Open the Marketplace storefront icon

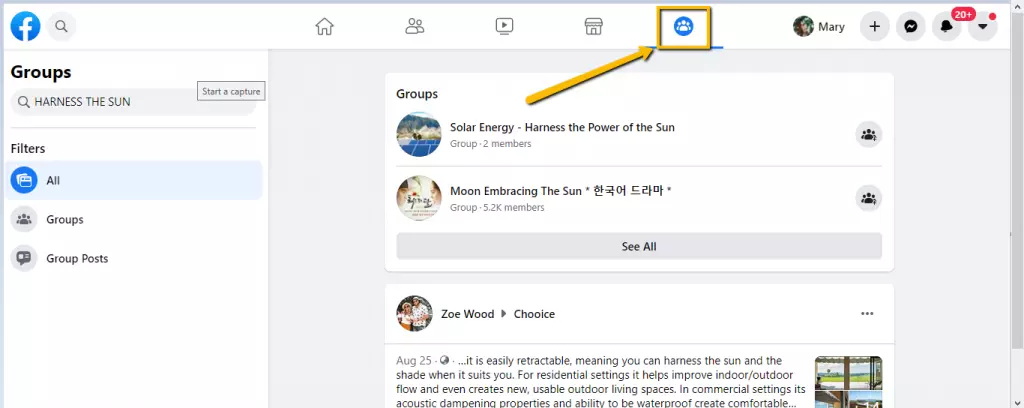click(x=594, y=27)
